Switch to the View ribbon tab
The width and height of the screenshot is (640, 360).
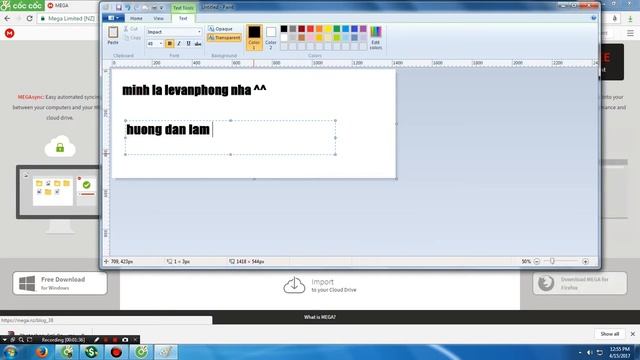pyautogui.click(x=158, y=18)
